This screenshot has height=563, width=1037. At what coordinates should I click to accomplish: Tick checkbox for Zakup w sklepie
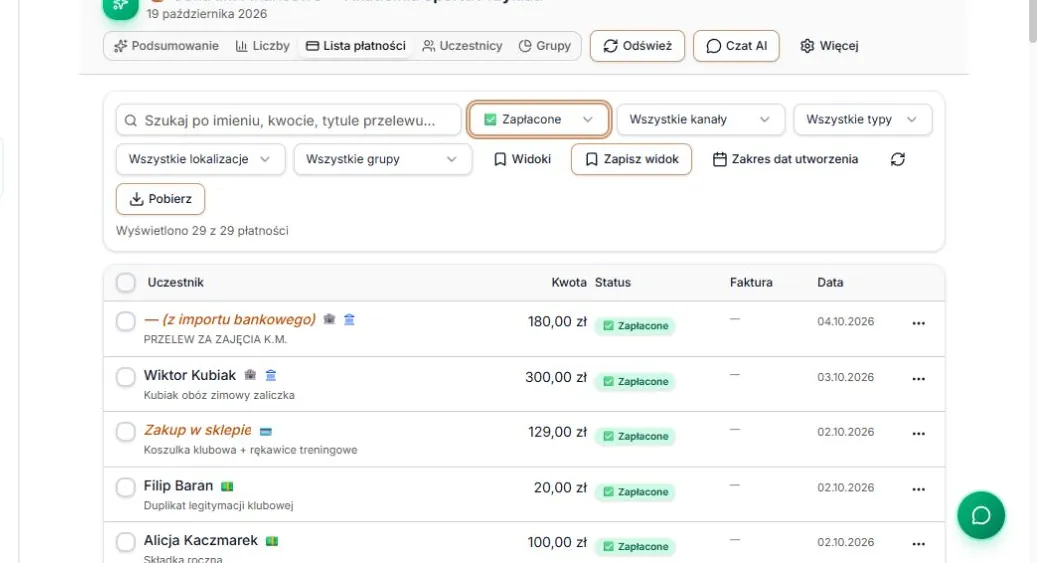(126, 432)
